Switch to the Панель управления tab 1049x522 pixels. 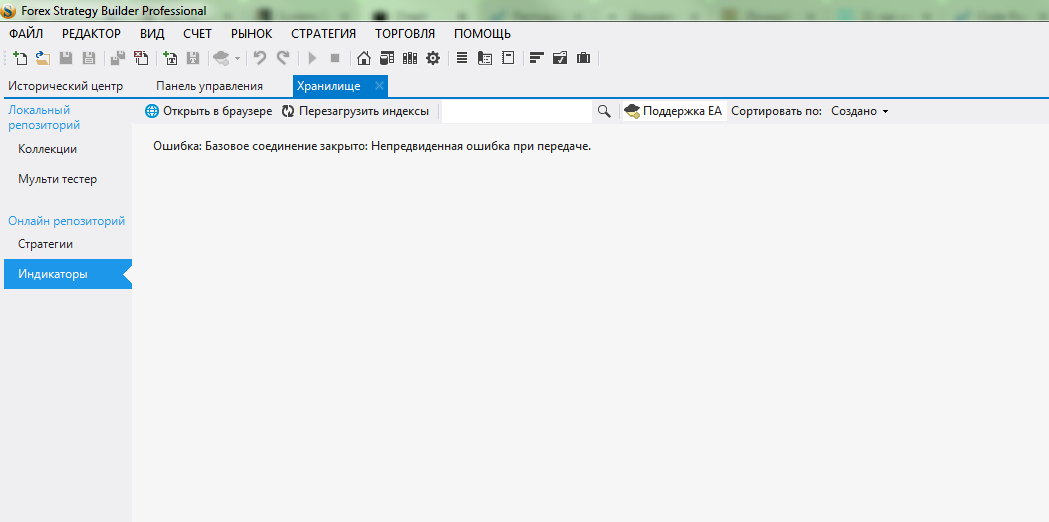pos(209,86)
